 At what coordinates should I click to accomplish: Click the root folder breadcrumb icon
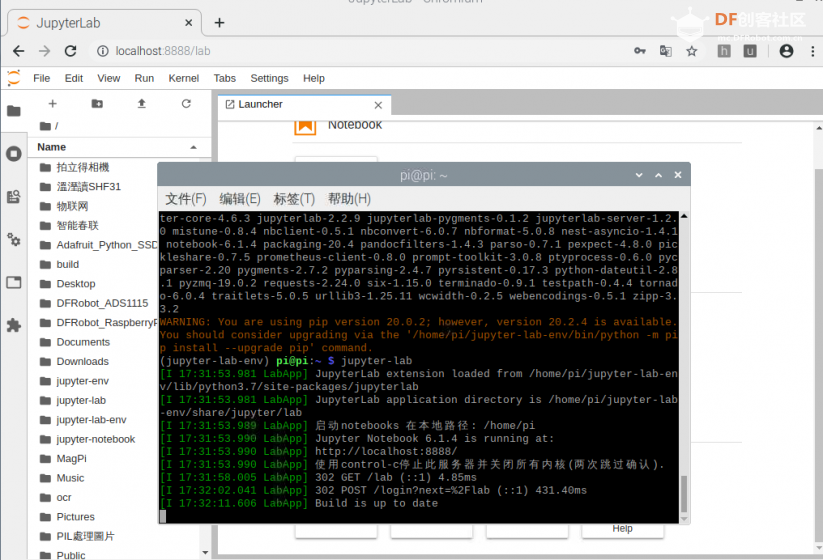point(45,126)
